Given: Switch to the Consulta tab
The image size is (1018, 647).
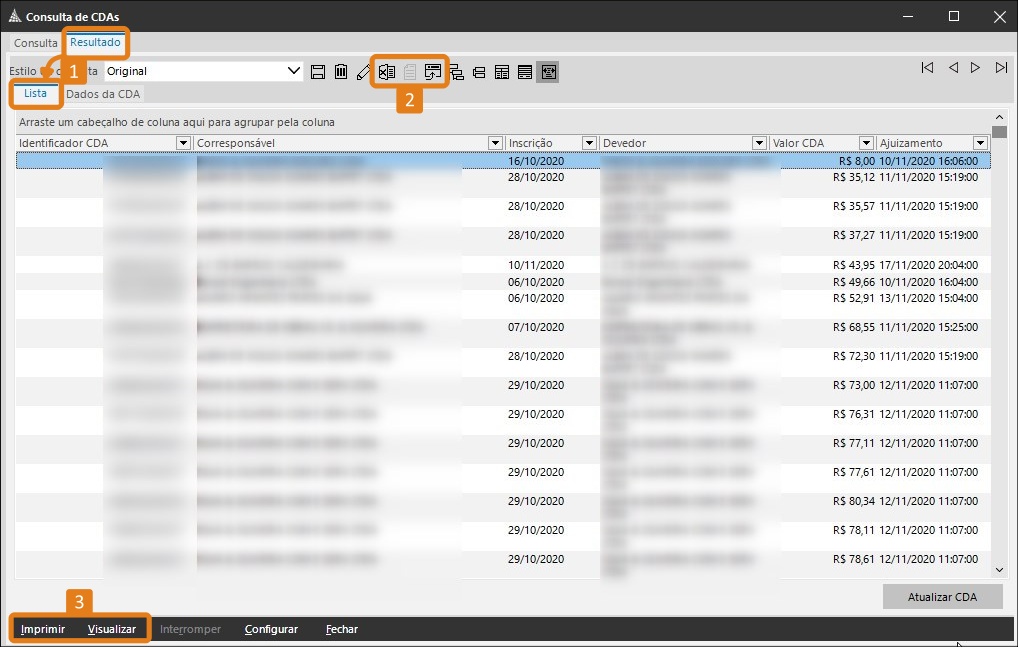Looking at the screenshot, I should pos(36,43).
